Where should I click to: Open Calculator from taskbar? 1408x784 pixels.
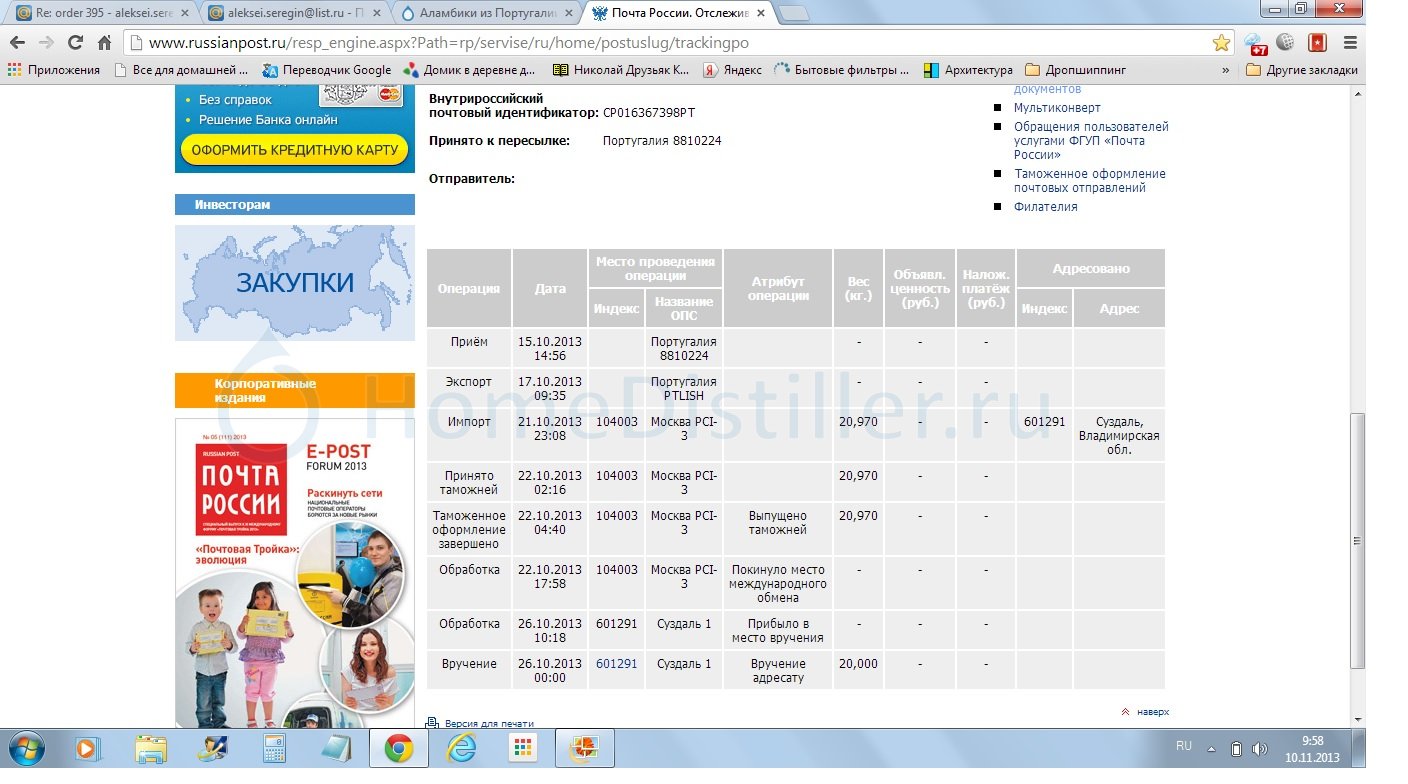[274, 748]
